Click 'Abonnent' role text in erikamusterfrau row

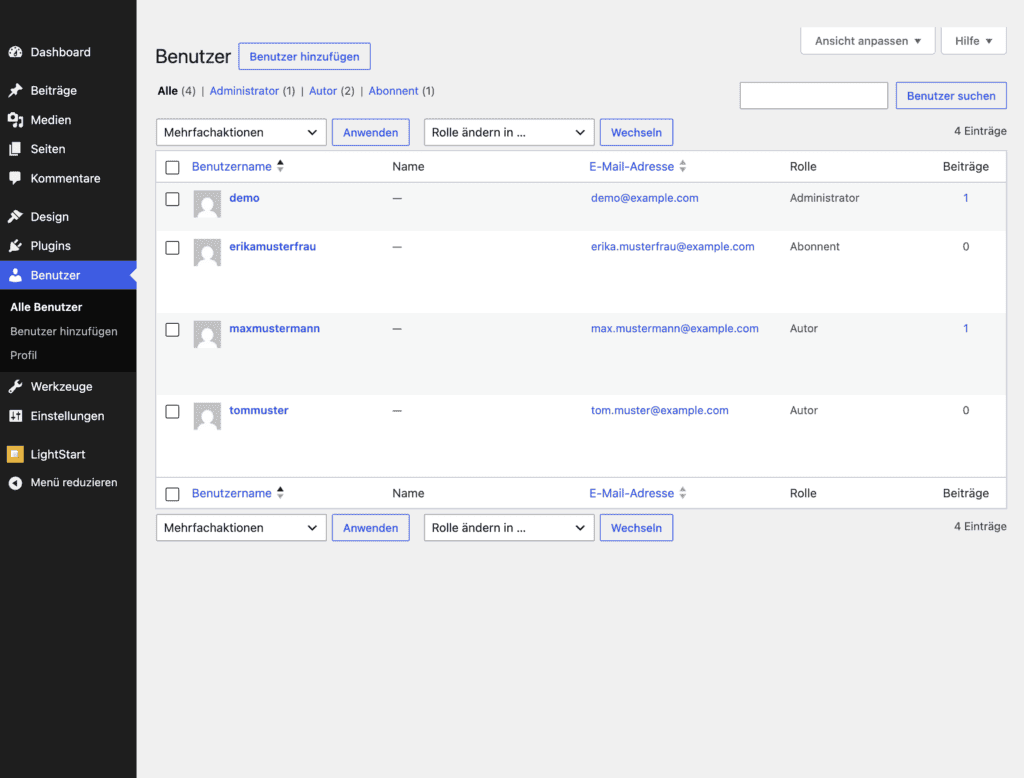(814, 246)
